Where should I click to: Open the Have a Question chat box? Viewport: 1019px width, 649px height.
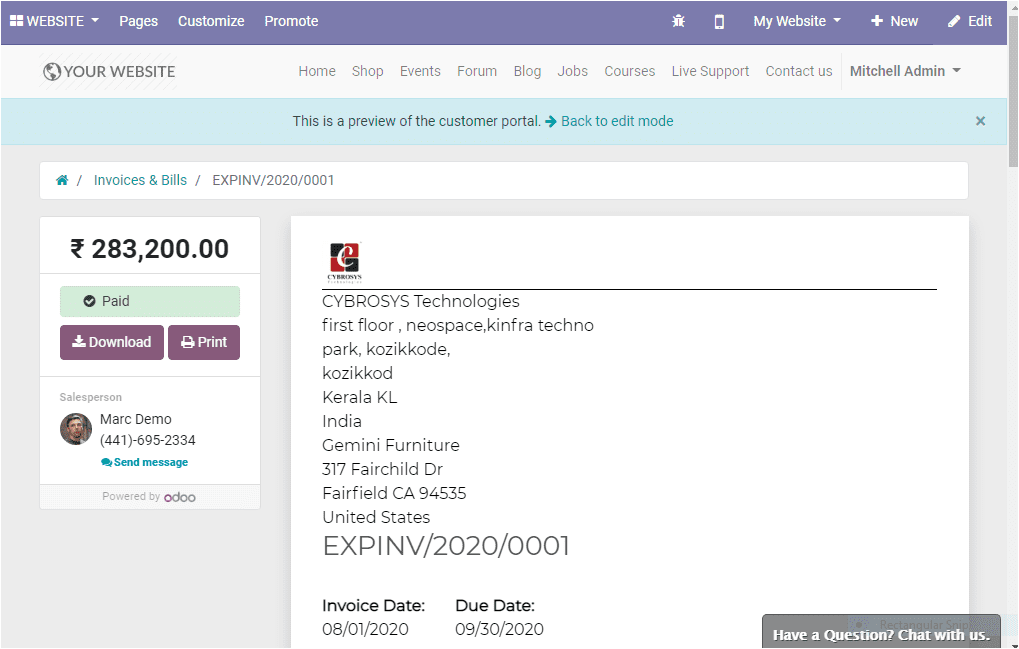[x=881, y=631]
